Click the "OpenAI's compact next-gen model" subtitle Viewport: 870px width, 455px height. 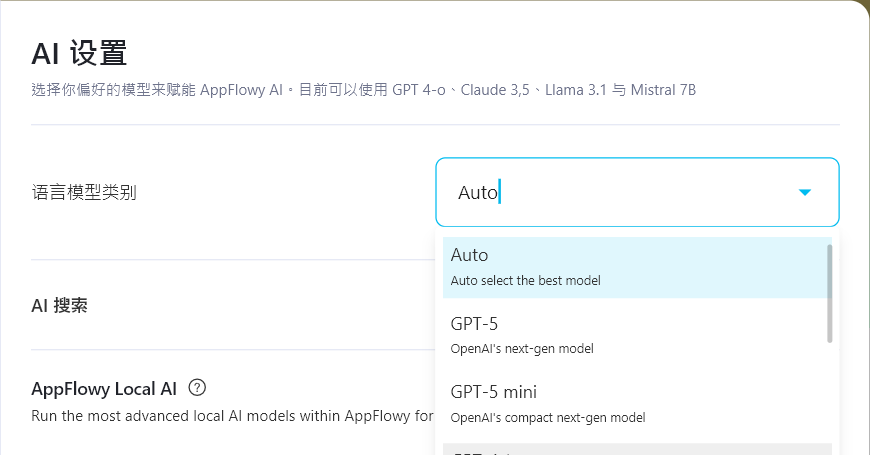click(548, 417)
